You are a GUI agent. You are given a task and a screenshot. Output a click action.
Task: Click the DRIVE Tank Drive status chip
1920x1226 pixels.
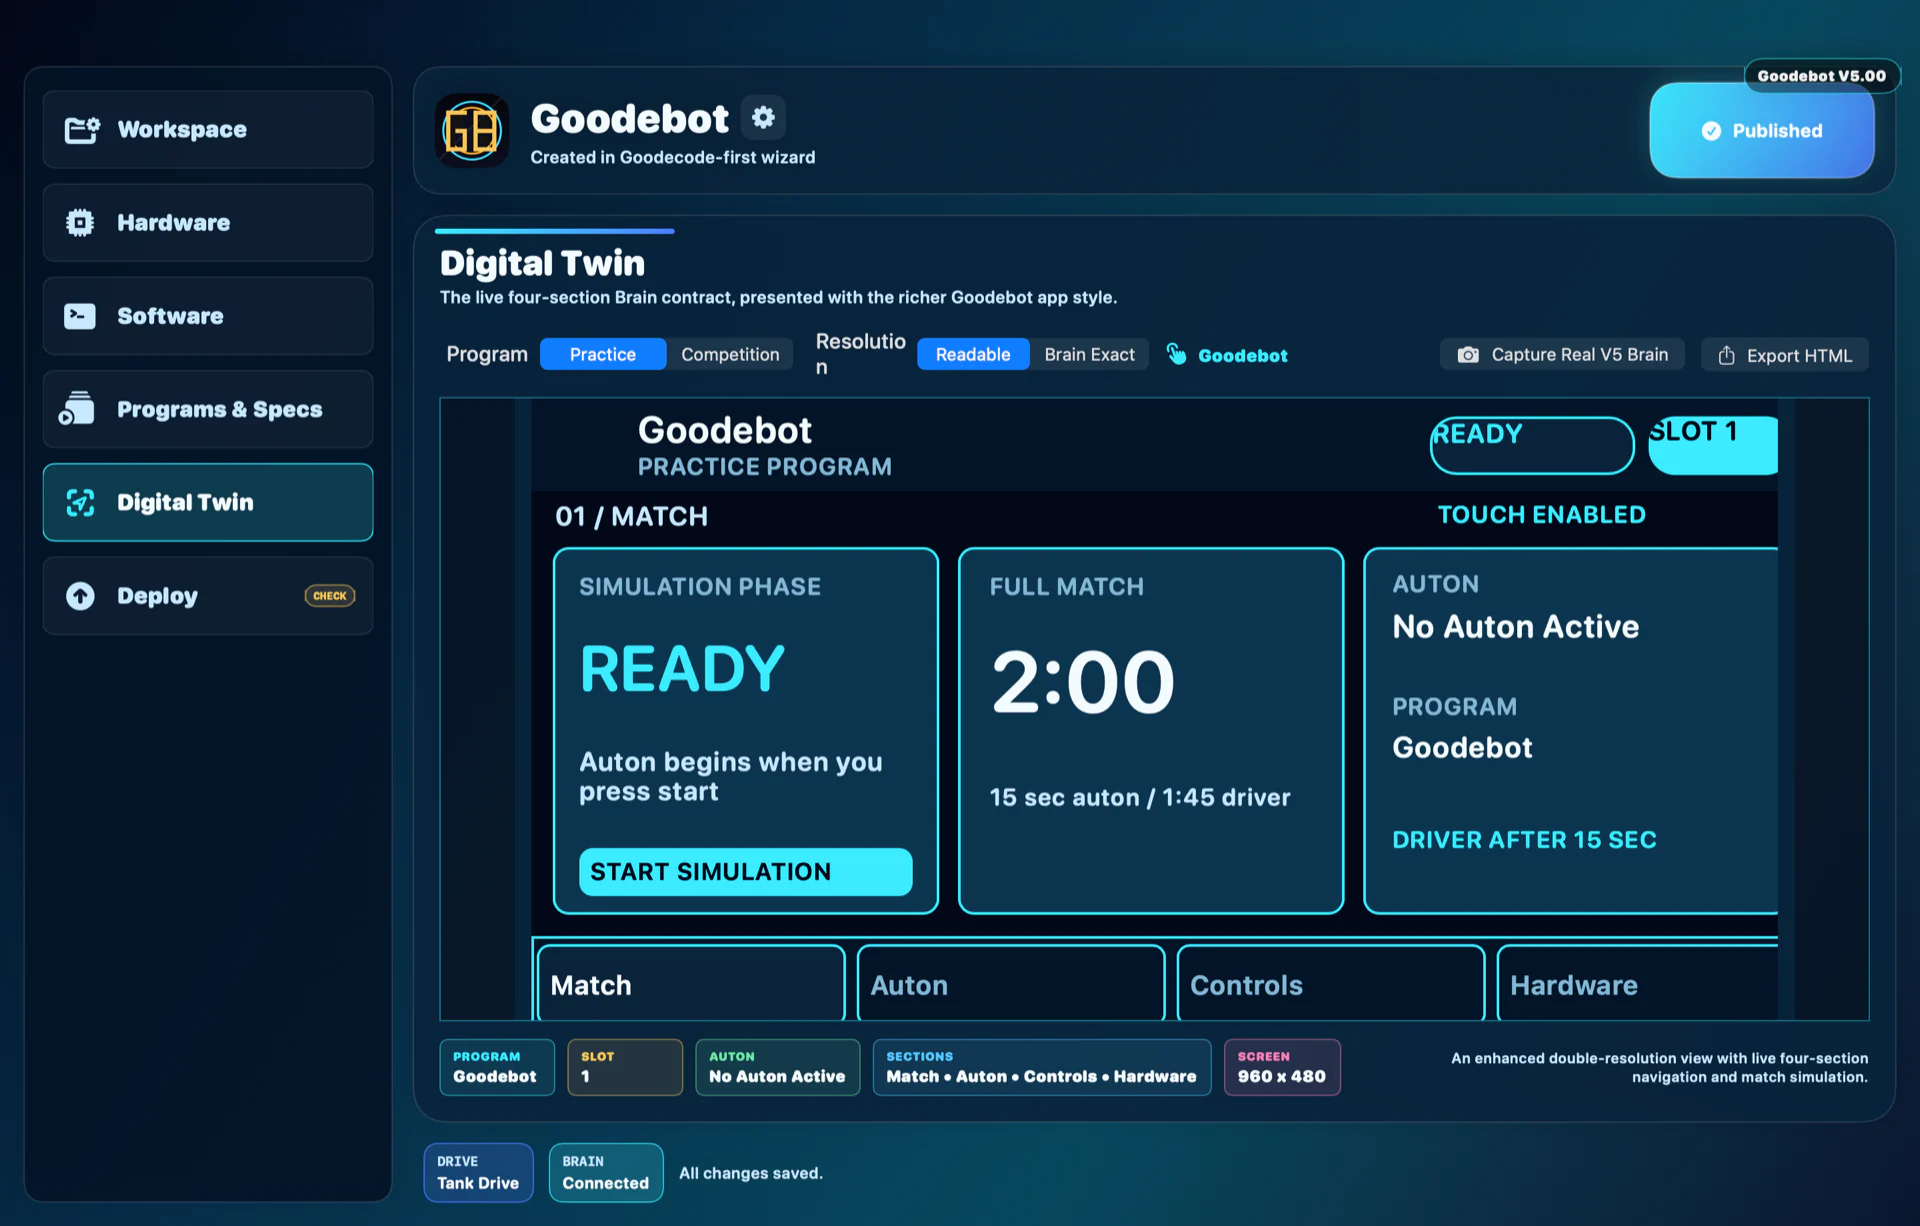(x=479, y=1172)
